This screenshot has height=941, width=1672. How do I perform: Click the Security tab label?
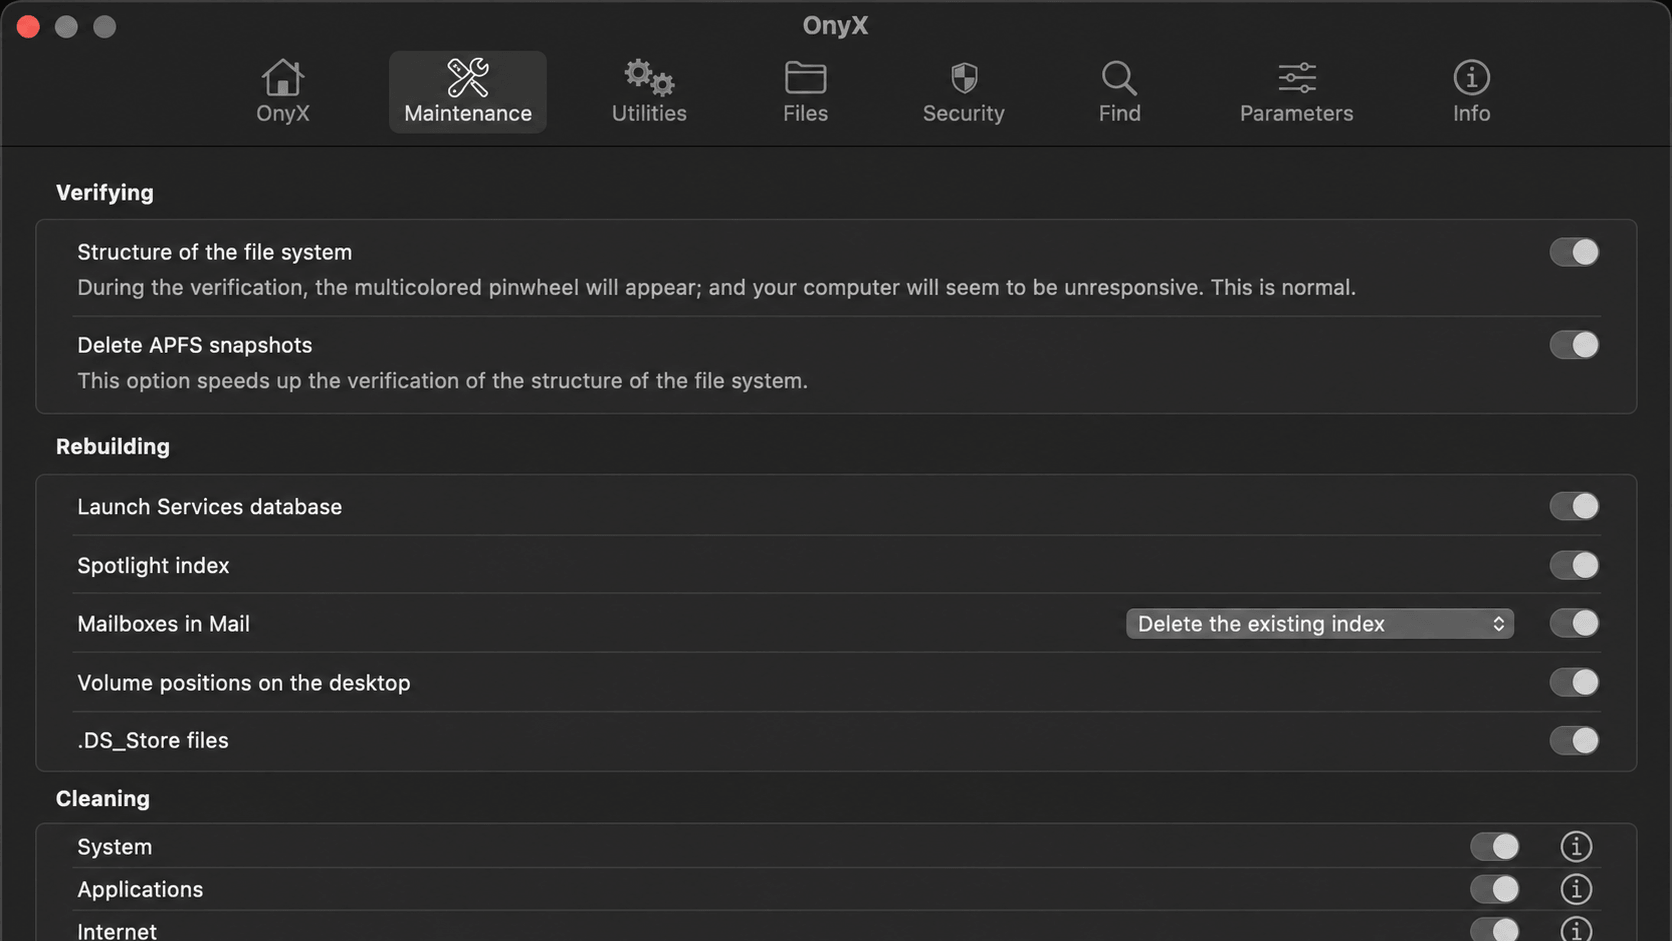click(x=963, y=113)
